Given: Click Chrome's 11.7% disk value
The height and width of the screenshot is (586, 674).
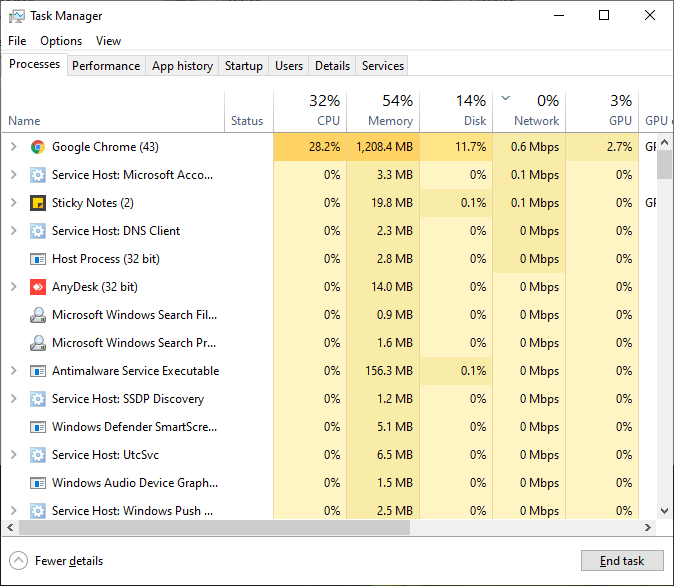Looking at the screenshot, I should [471, 147].
